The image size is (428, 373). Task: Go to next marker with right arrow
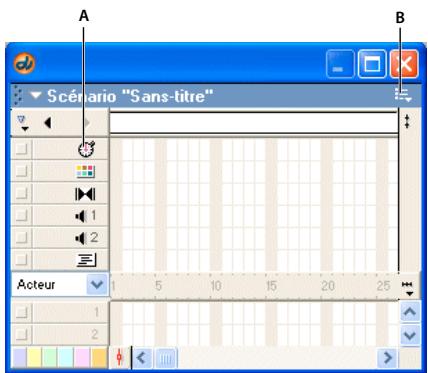point(87,123)
